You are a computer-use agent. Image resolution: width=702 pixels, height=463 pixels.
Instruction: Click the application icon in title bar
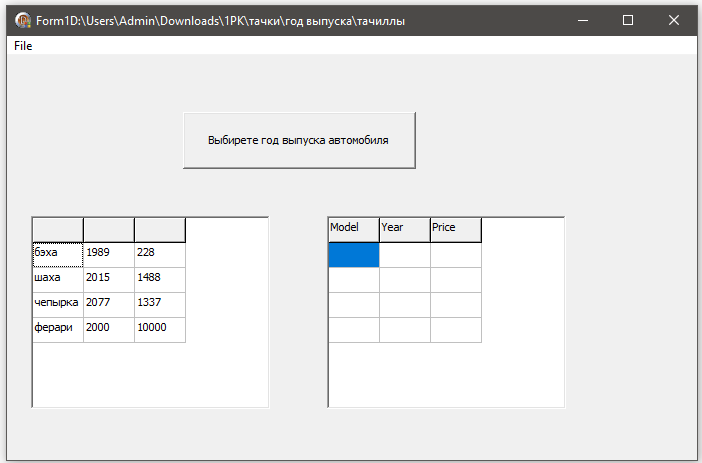point(22,20)
